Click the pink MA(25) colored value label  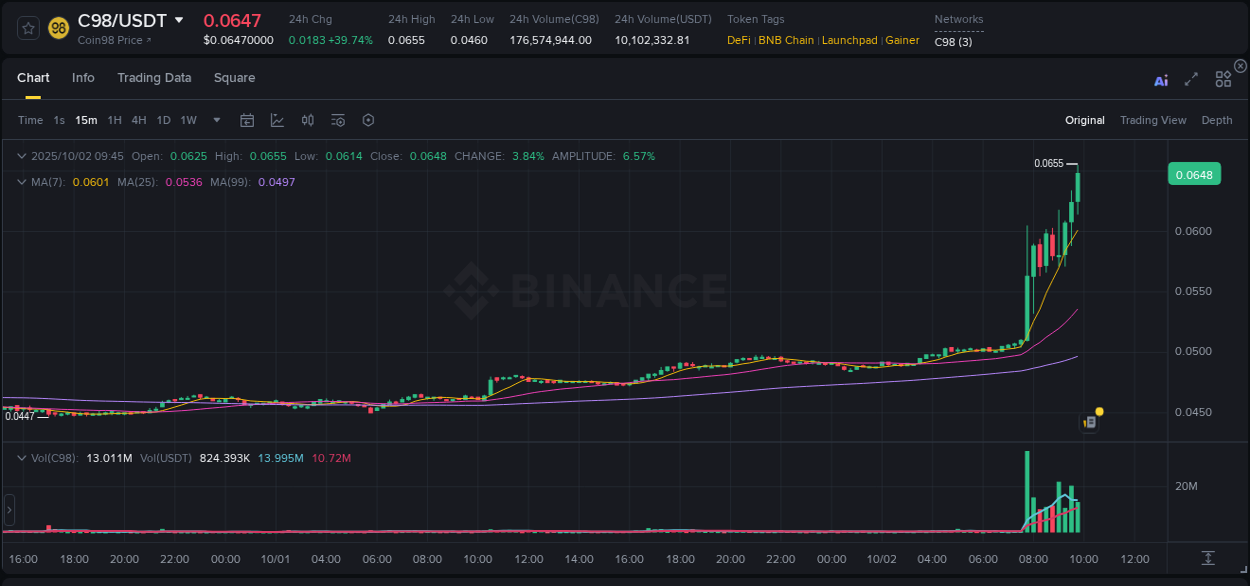click(x=184, y=182)
